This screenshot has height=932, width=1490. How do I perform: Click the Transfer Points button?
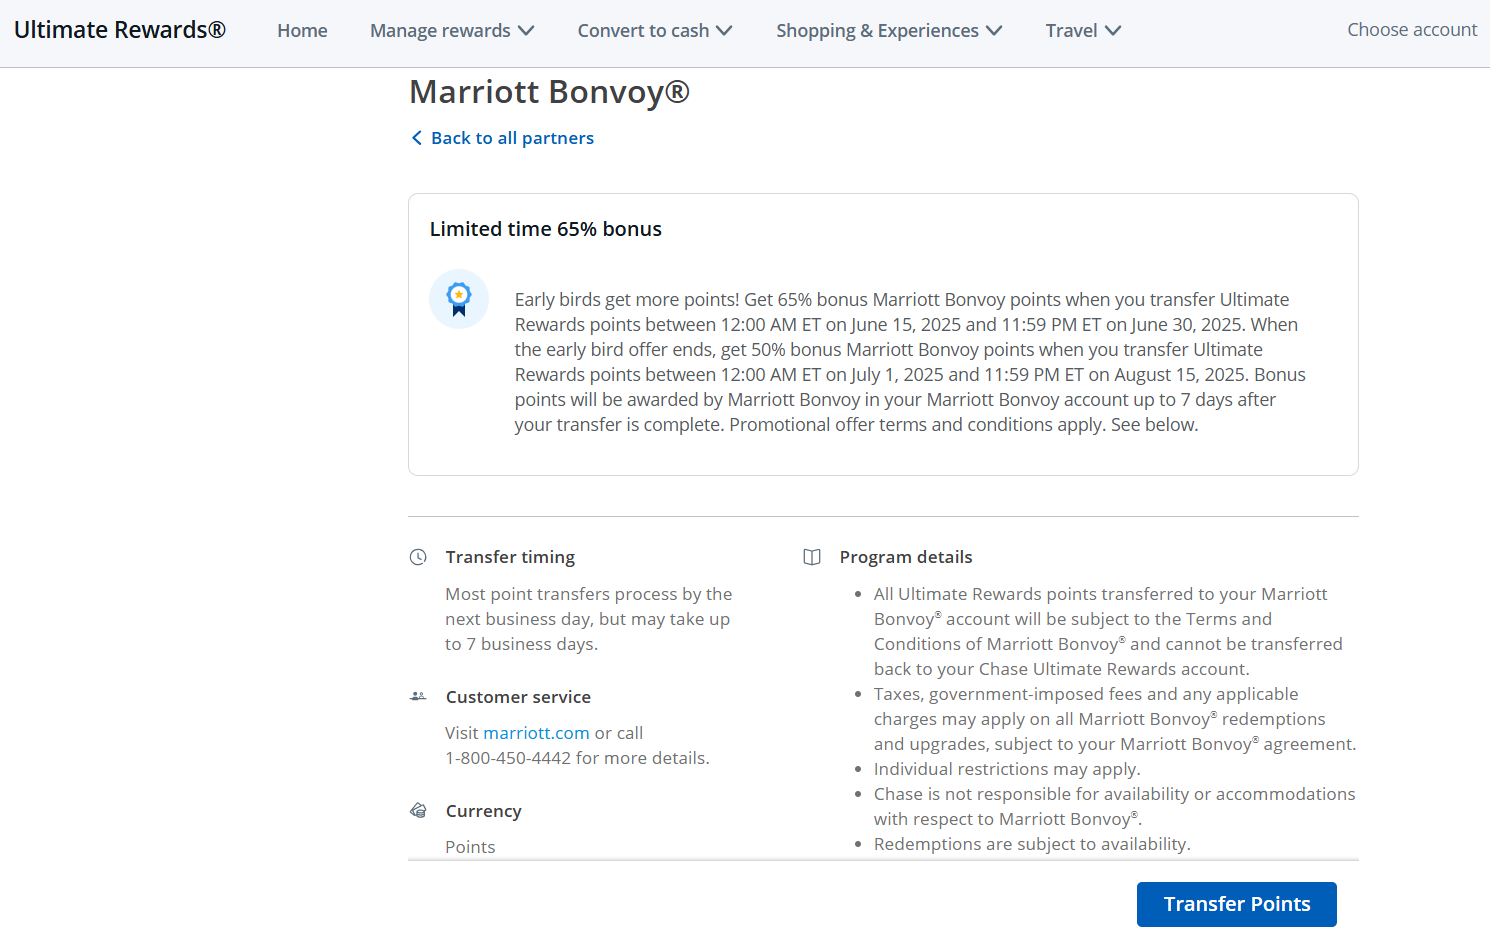pos(1237,904)
